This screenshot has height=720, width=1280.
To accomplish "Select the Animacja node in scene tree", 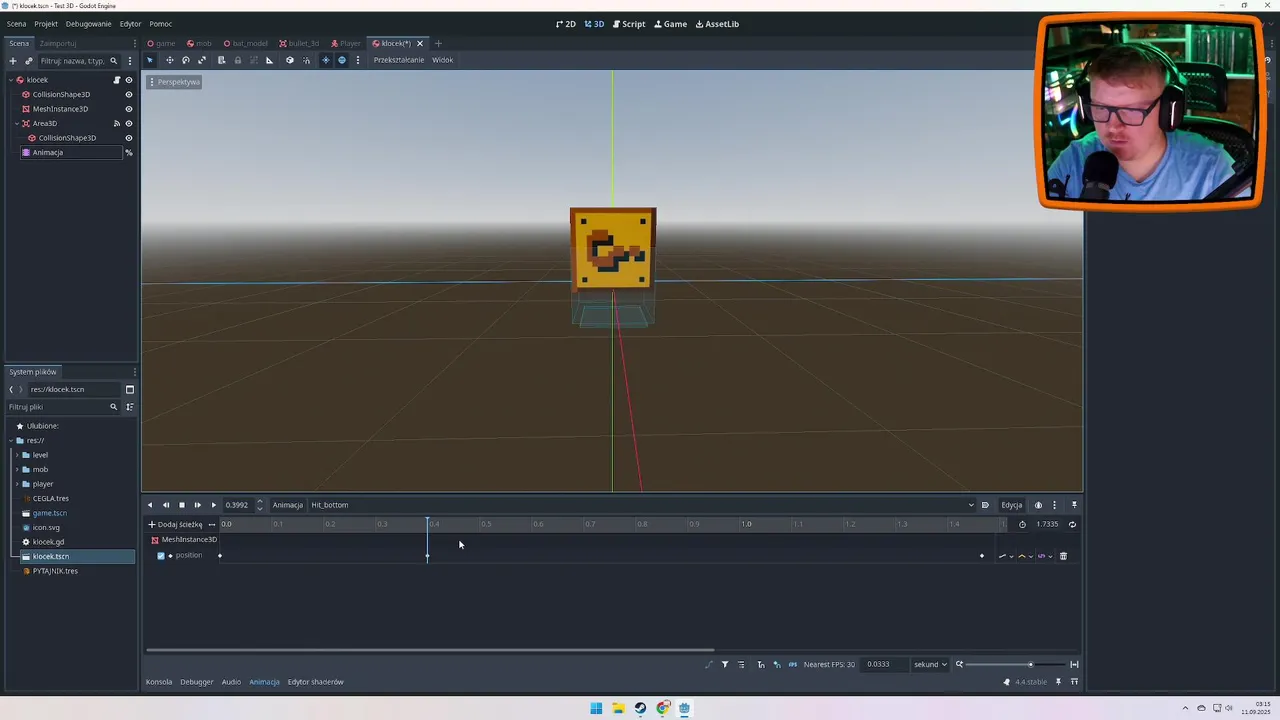I will [x=70, y=153].
